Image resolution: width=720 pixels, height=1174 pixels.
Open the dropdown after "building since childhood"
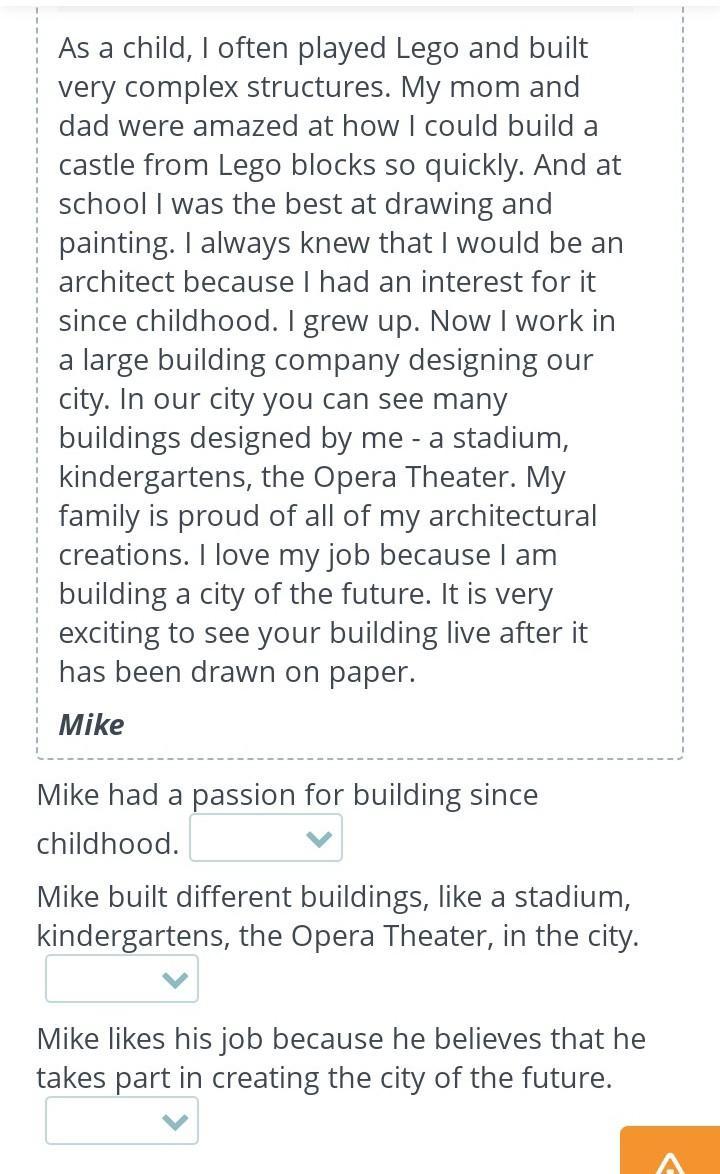coord(266,838)
